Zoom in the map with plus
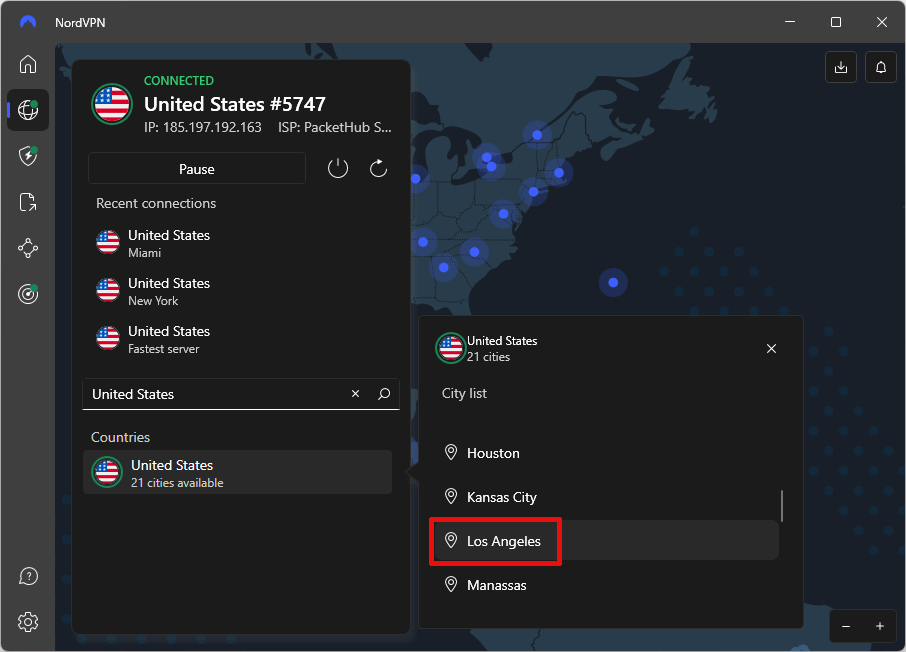The width and height of the screenshot is (906, 652). [880, 627]
